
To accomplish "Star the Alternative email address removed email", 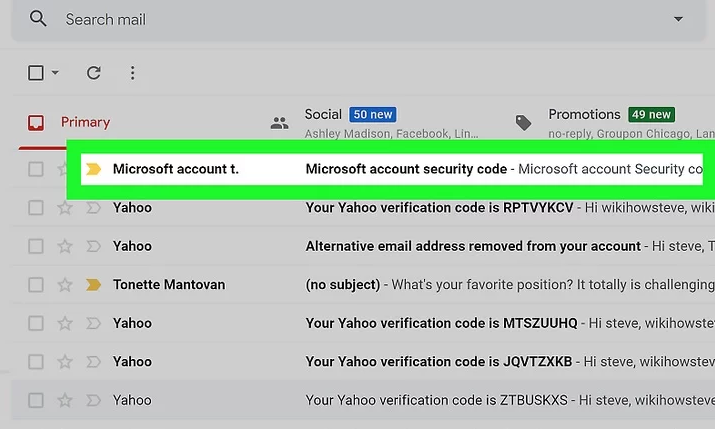I will click(65, 246).
